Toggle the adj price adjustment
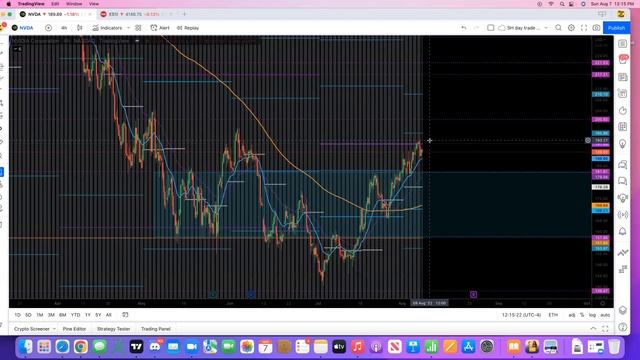This screenshot has width=640, height=360. coord(572,315)
